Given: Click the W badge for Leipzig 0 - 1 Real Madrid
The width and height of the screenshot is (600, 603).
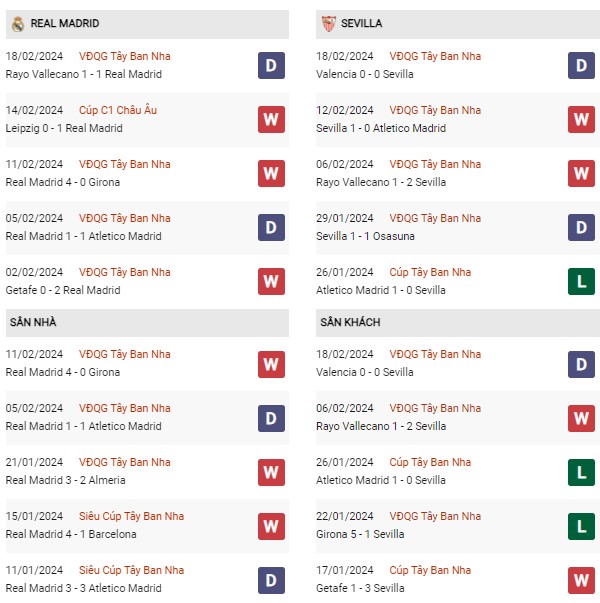Looking at the screenshot, I should [271, 120].
